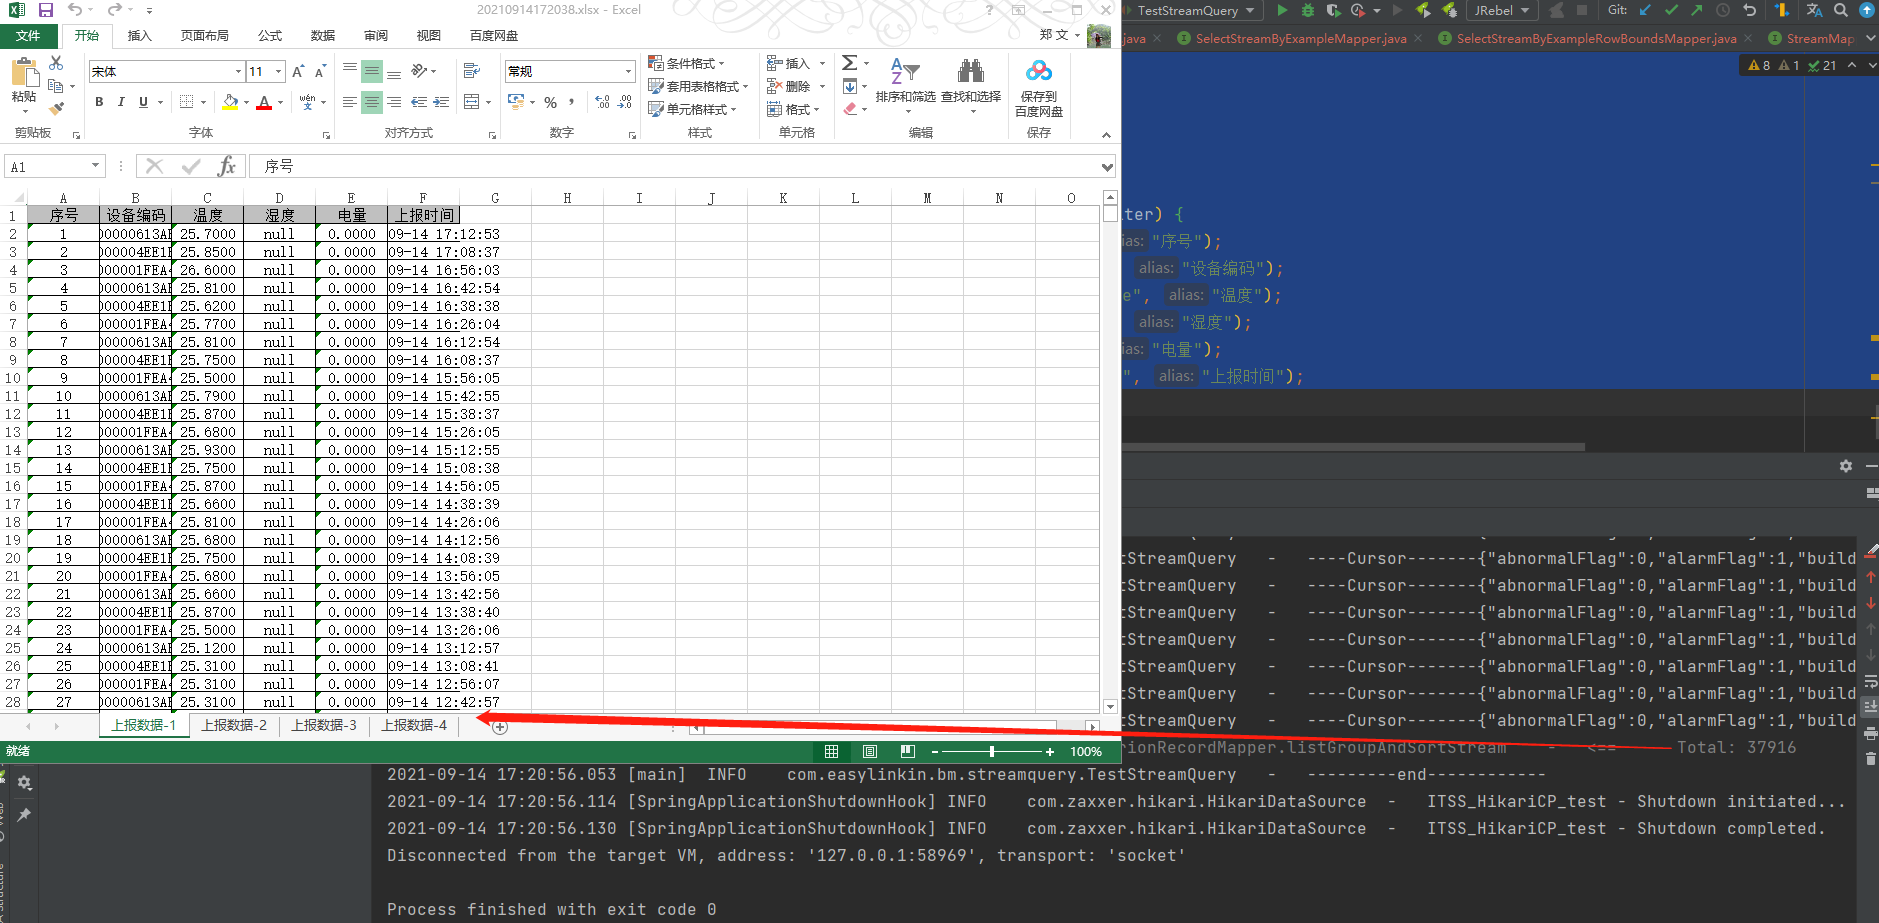Open the font name dropdown showing 宋体
The image size is (1879, 923).
click(238, 72)
